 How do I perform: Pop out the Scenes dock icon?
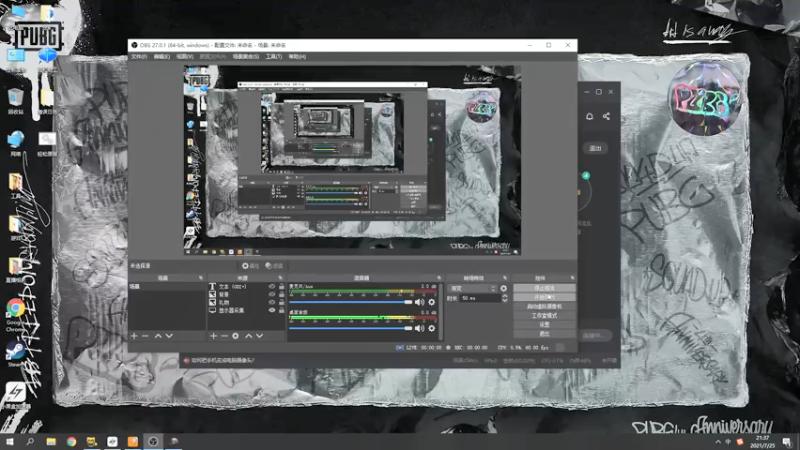[x=201, y=278]
